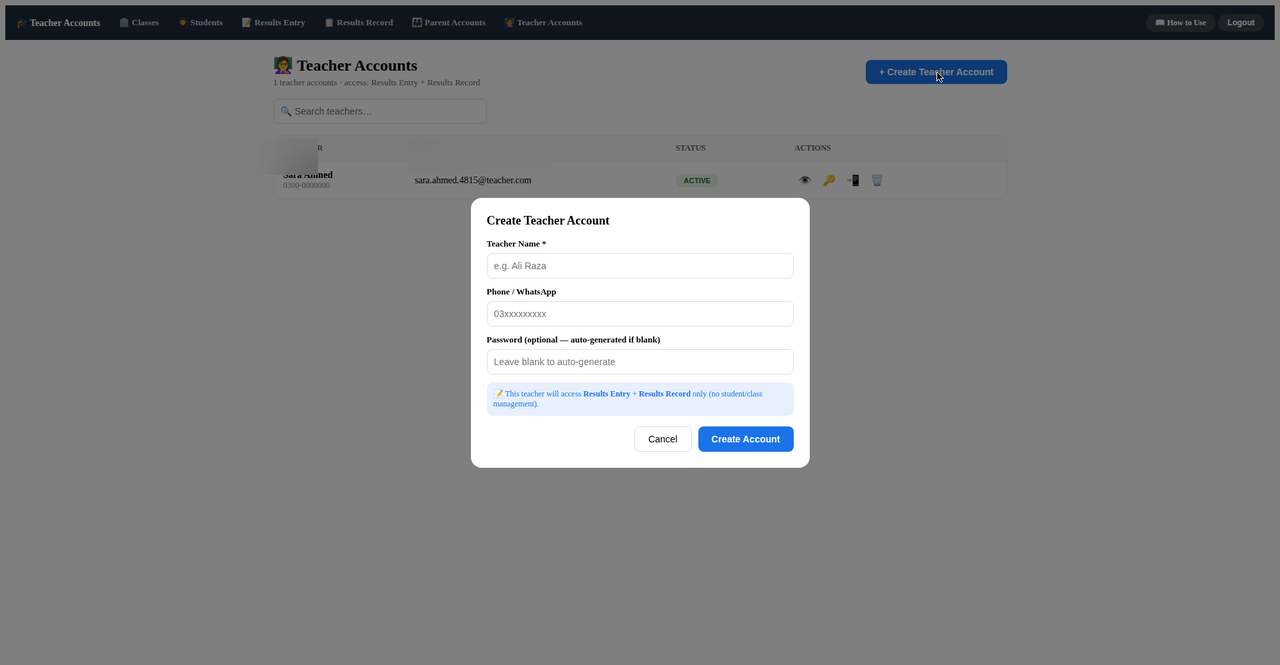The height and width of the screenshot is (665, 1280).
Task: Click the eye icon in Sara Ahmed's row
Action: tap(805, 180)
